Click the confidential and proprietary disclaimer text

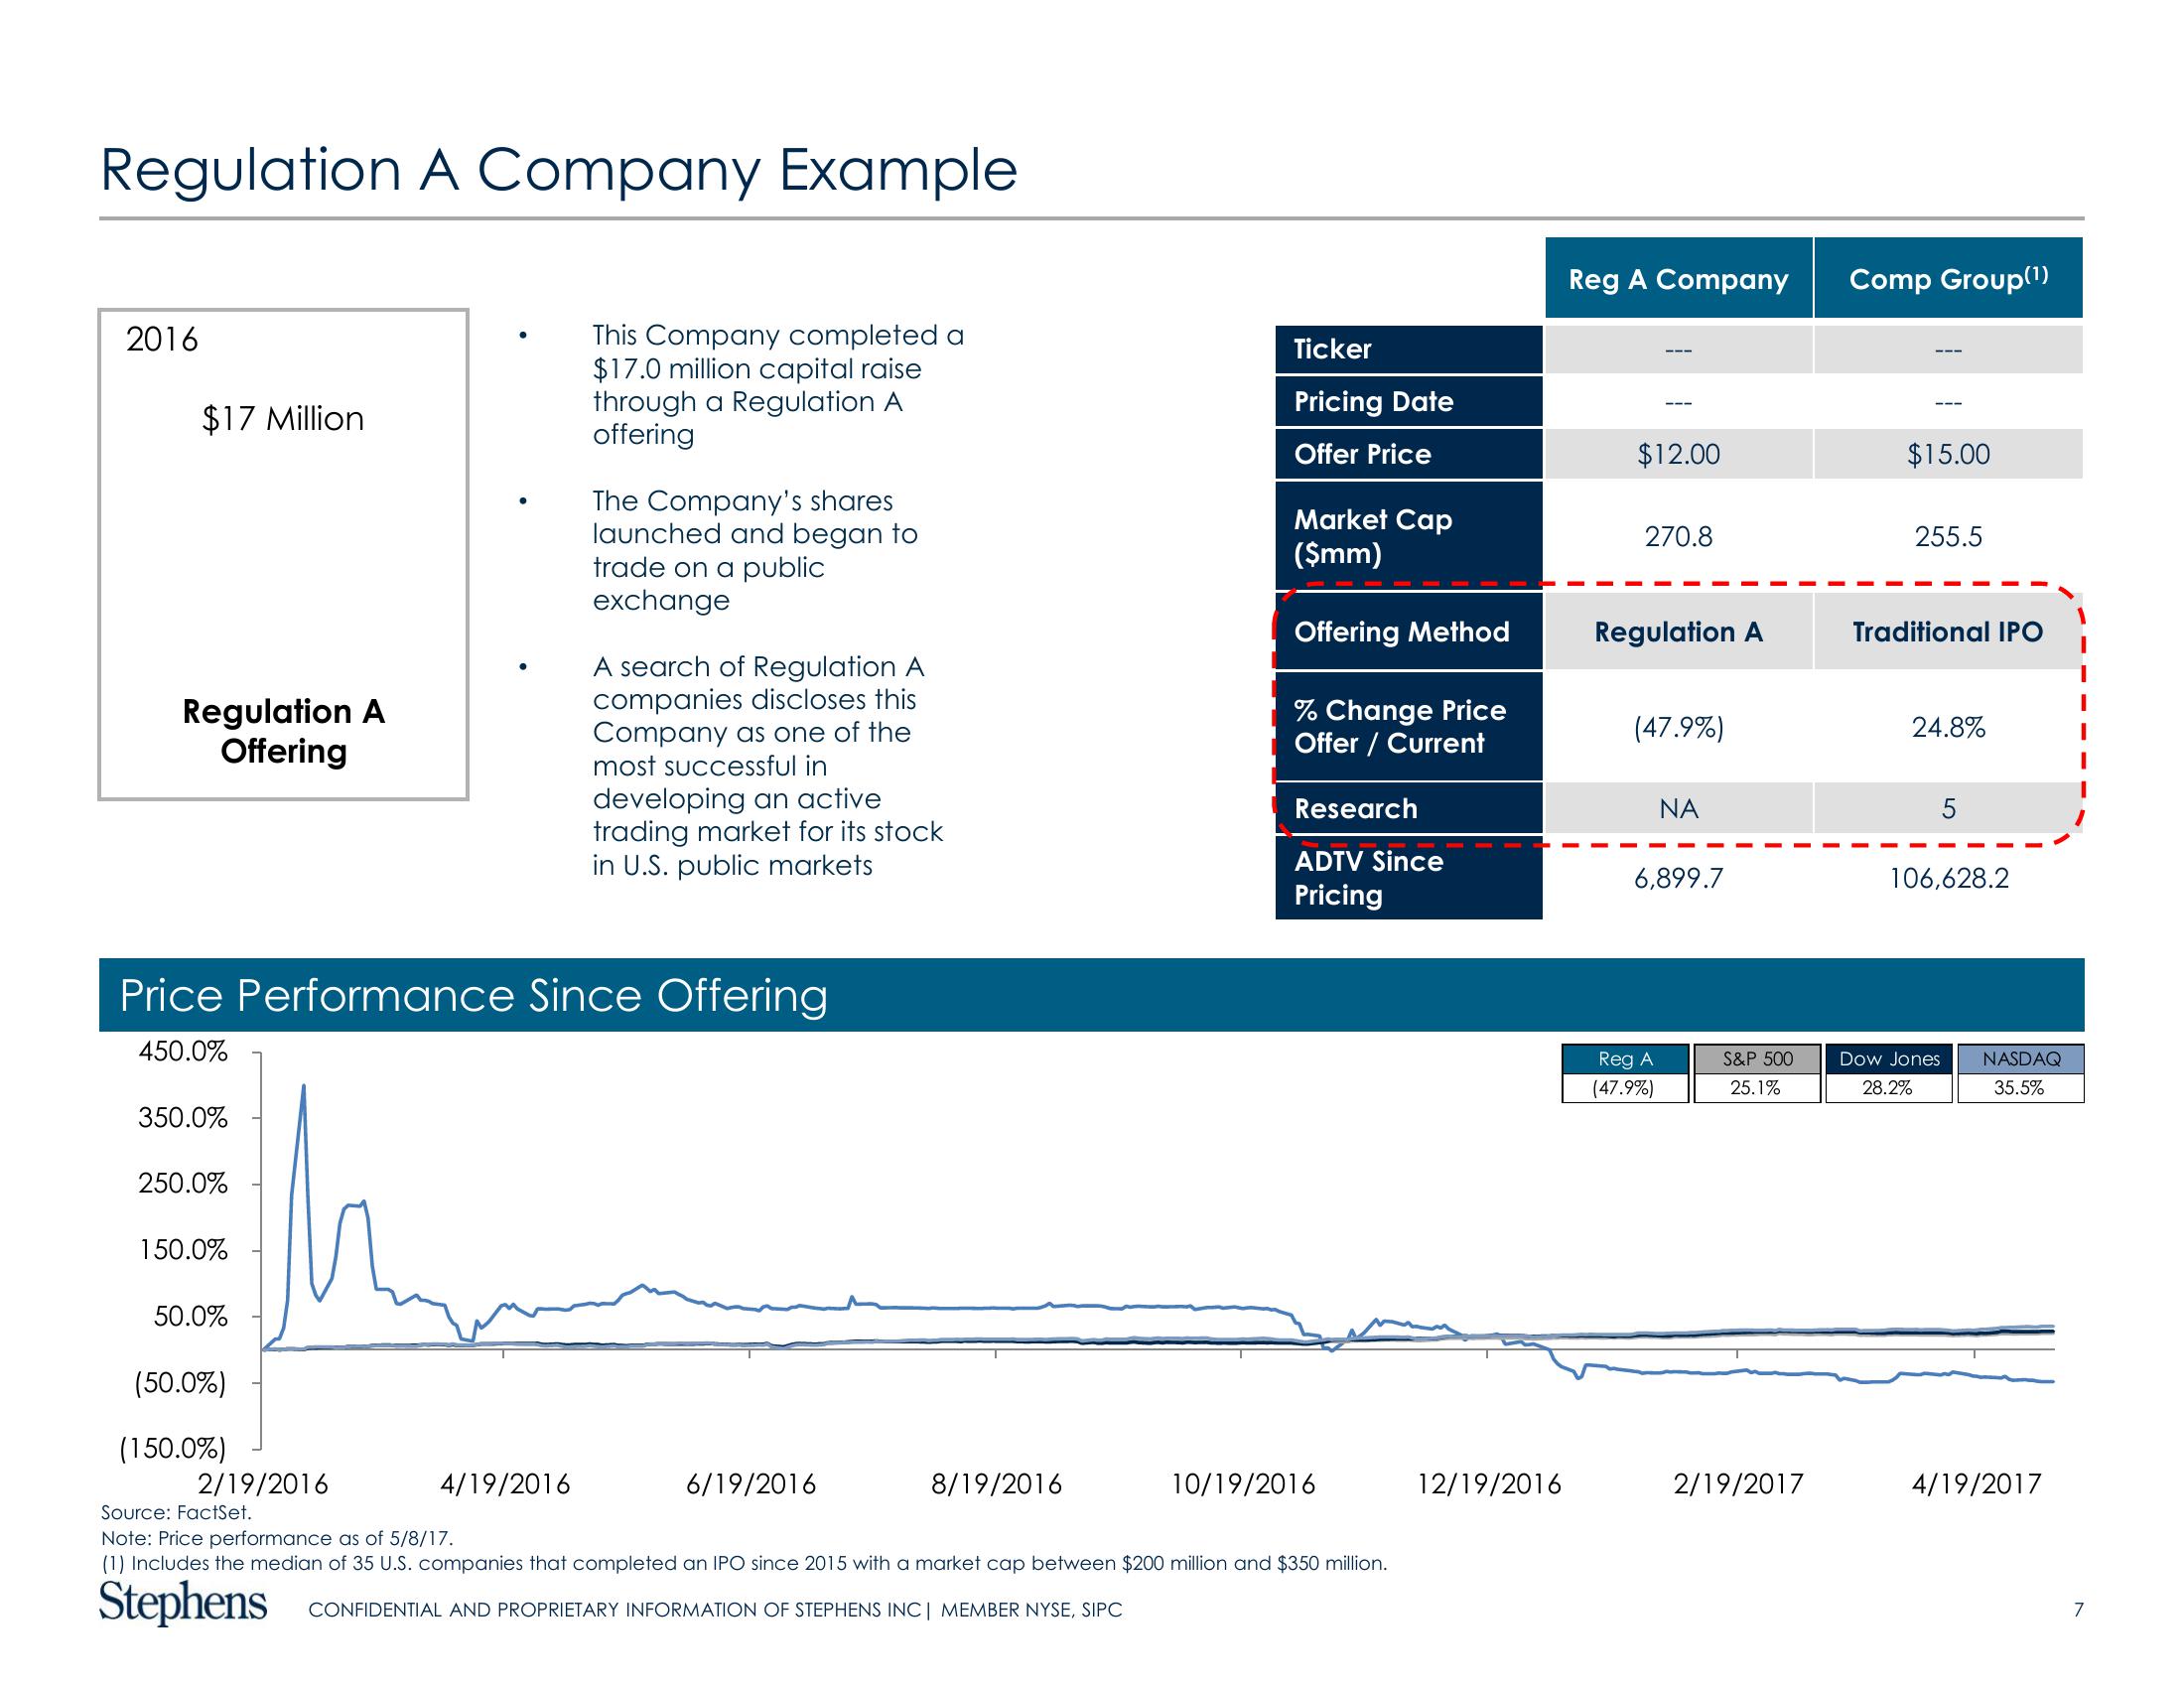715,1610
